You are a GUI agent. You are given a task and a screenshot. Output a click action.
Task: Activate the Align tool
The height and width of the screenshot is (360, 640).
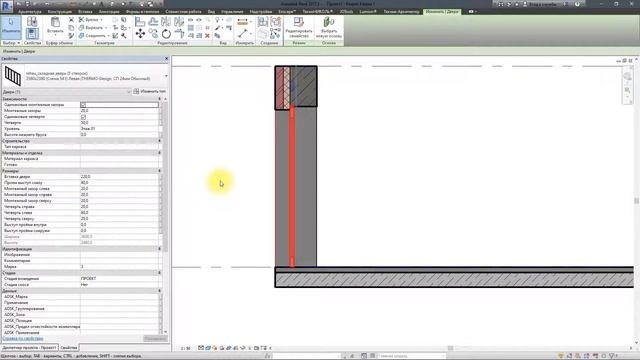pos(140,22)
